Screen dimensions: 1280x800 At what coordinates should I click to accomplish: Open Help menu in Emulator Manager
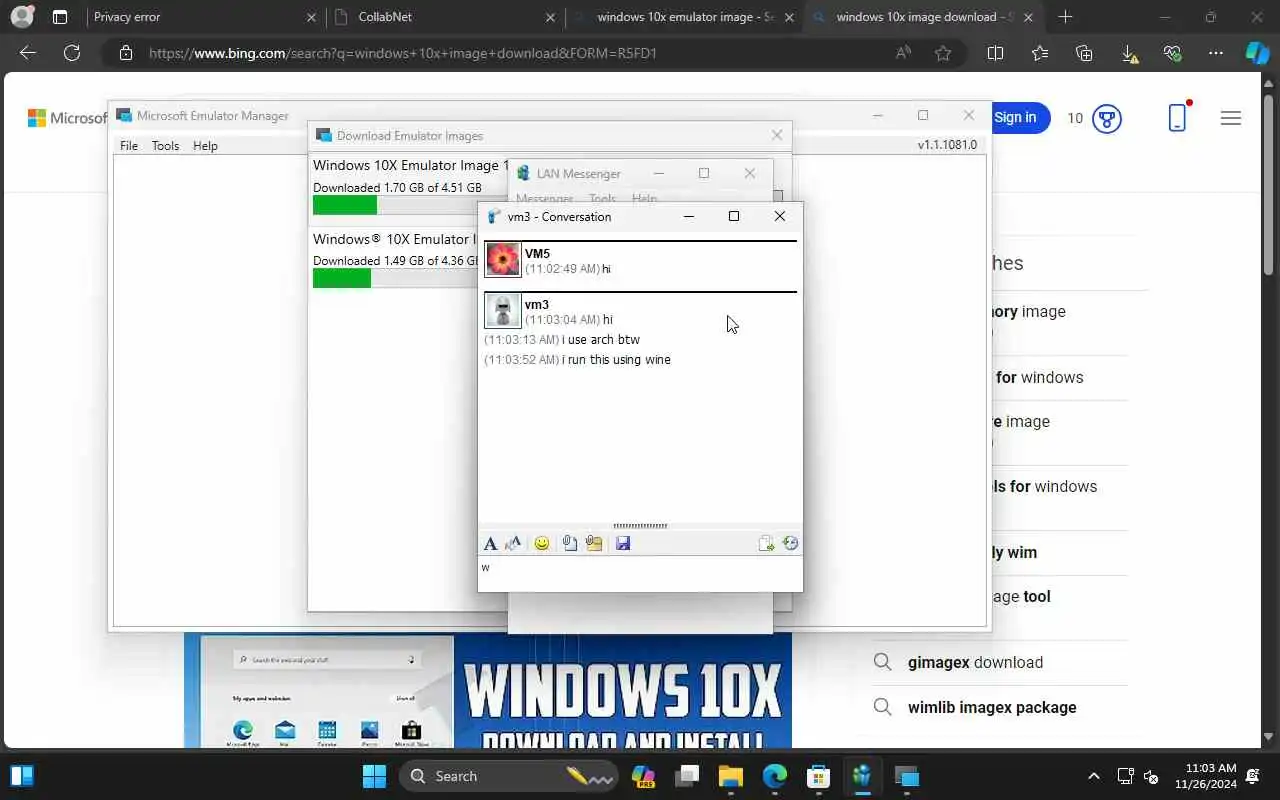tap(205, 146)
